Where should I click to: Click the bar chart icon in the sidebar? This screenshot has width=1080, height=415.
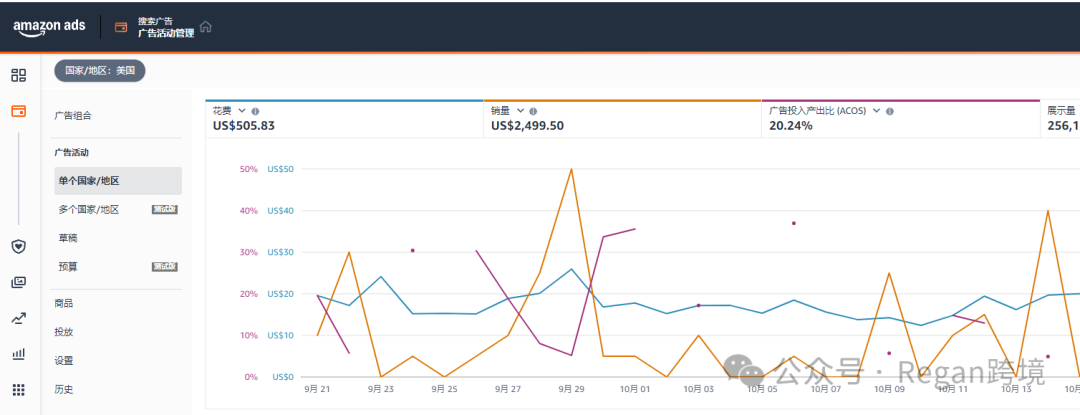[18, 354]
